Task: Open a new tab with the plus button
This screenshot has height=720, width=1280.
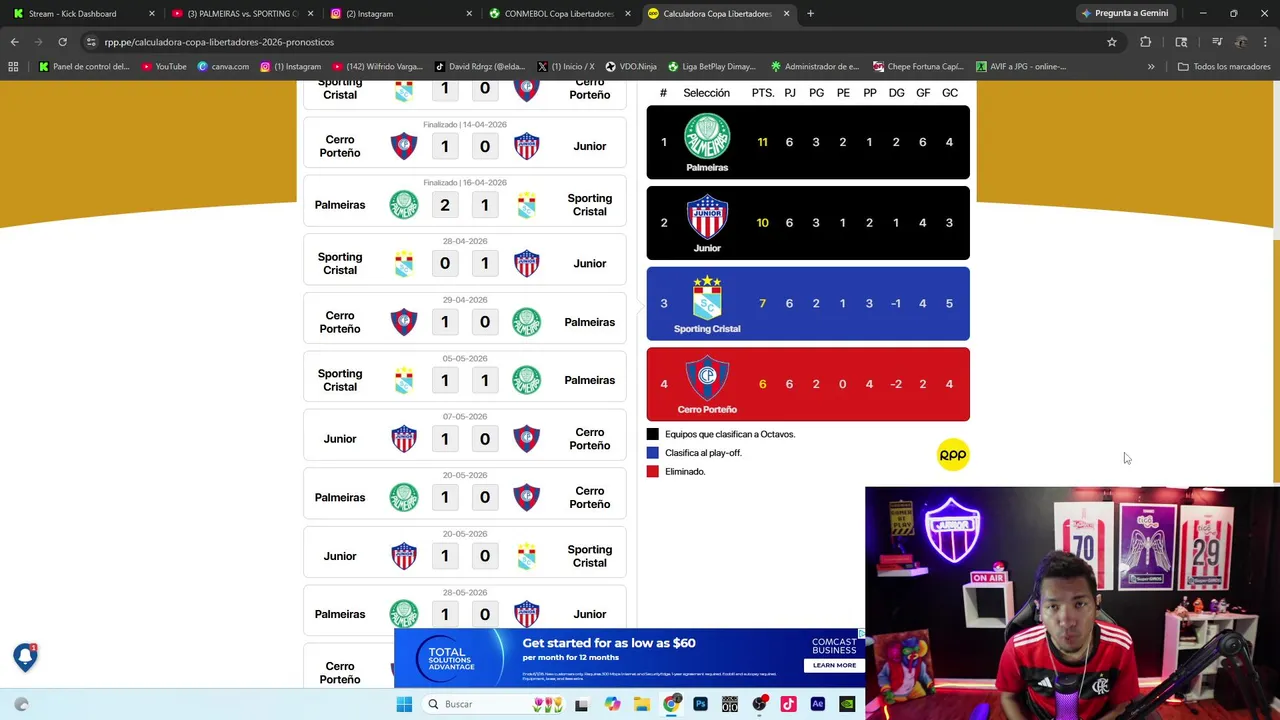Action: pyautogui.click(x=810, y=13)
